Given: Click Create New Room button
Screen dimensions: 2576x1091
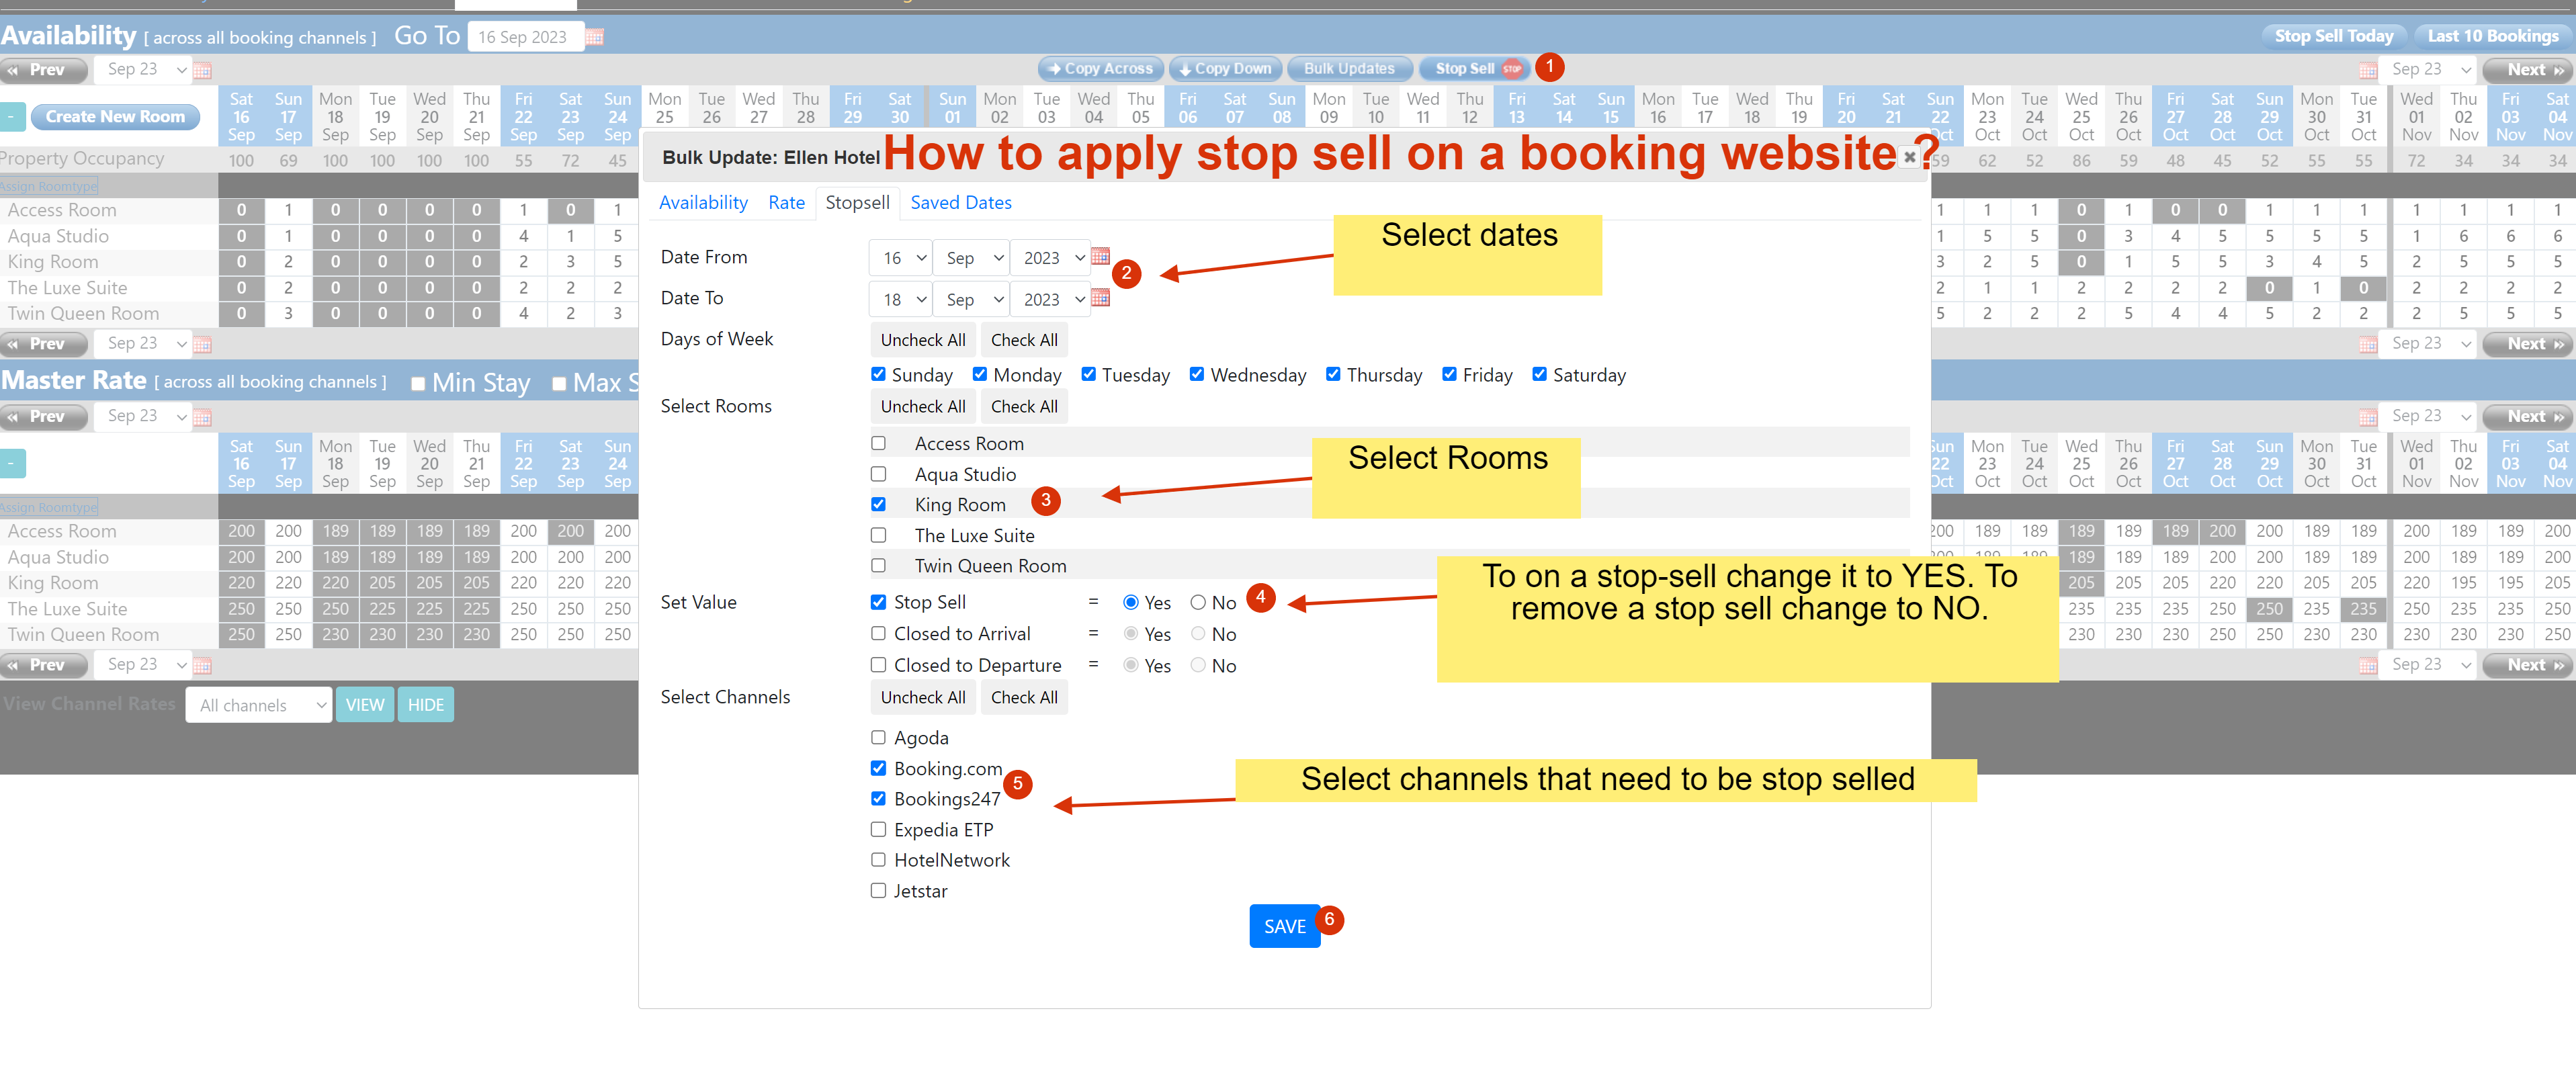Looking at the screenshot, I should [x=115, y=117].
